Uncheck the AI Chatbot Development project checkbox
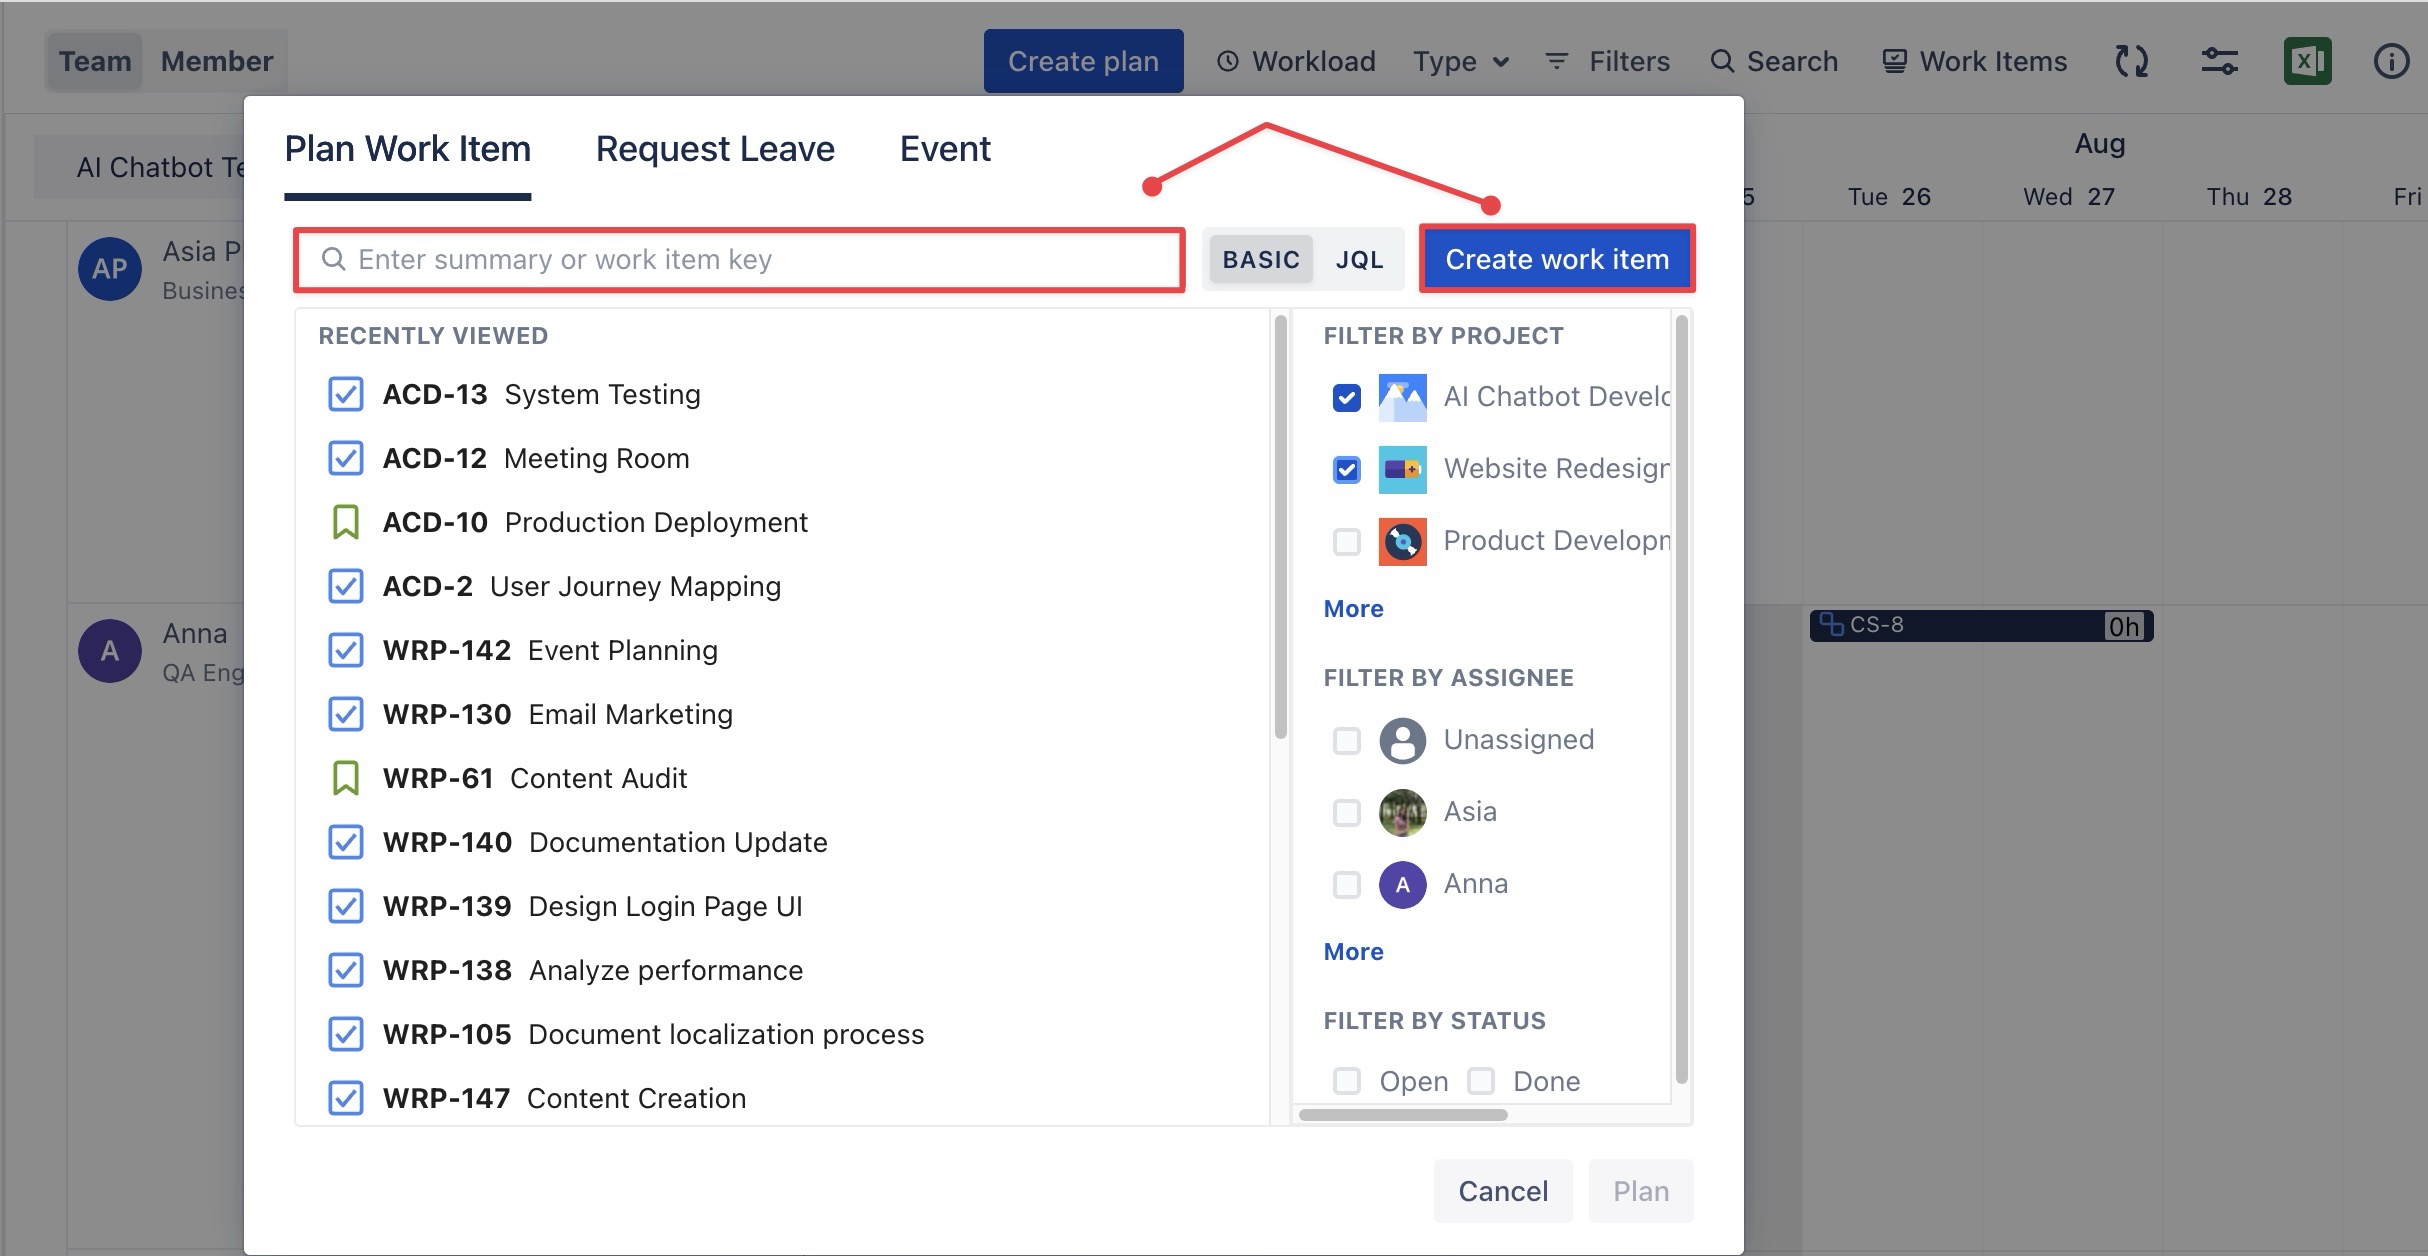 pyautogui.click(x=1347, y=398)
